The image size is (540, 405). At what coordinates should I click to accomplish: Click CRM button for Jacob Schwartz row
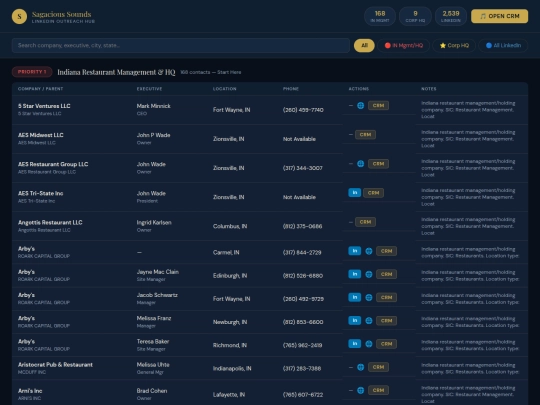(386, 297)
